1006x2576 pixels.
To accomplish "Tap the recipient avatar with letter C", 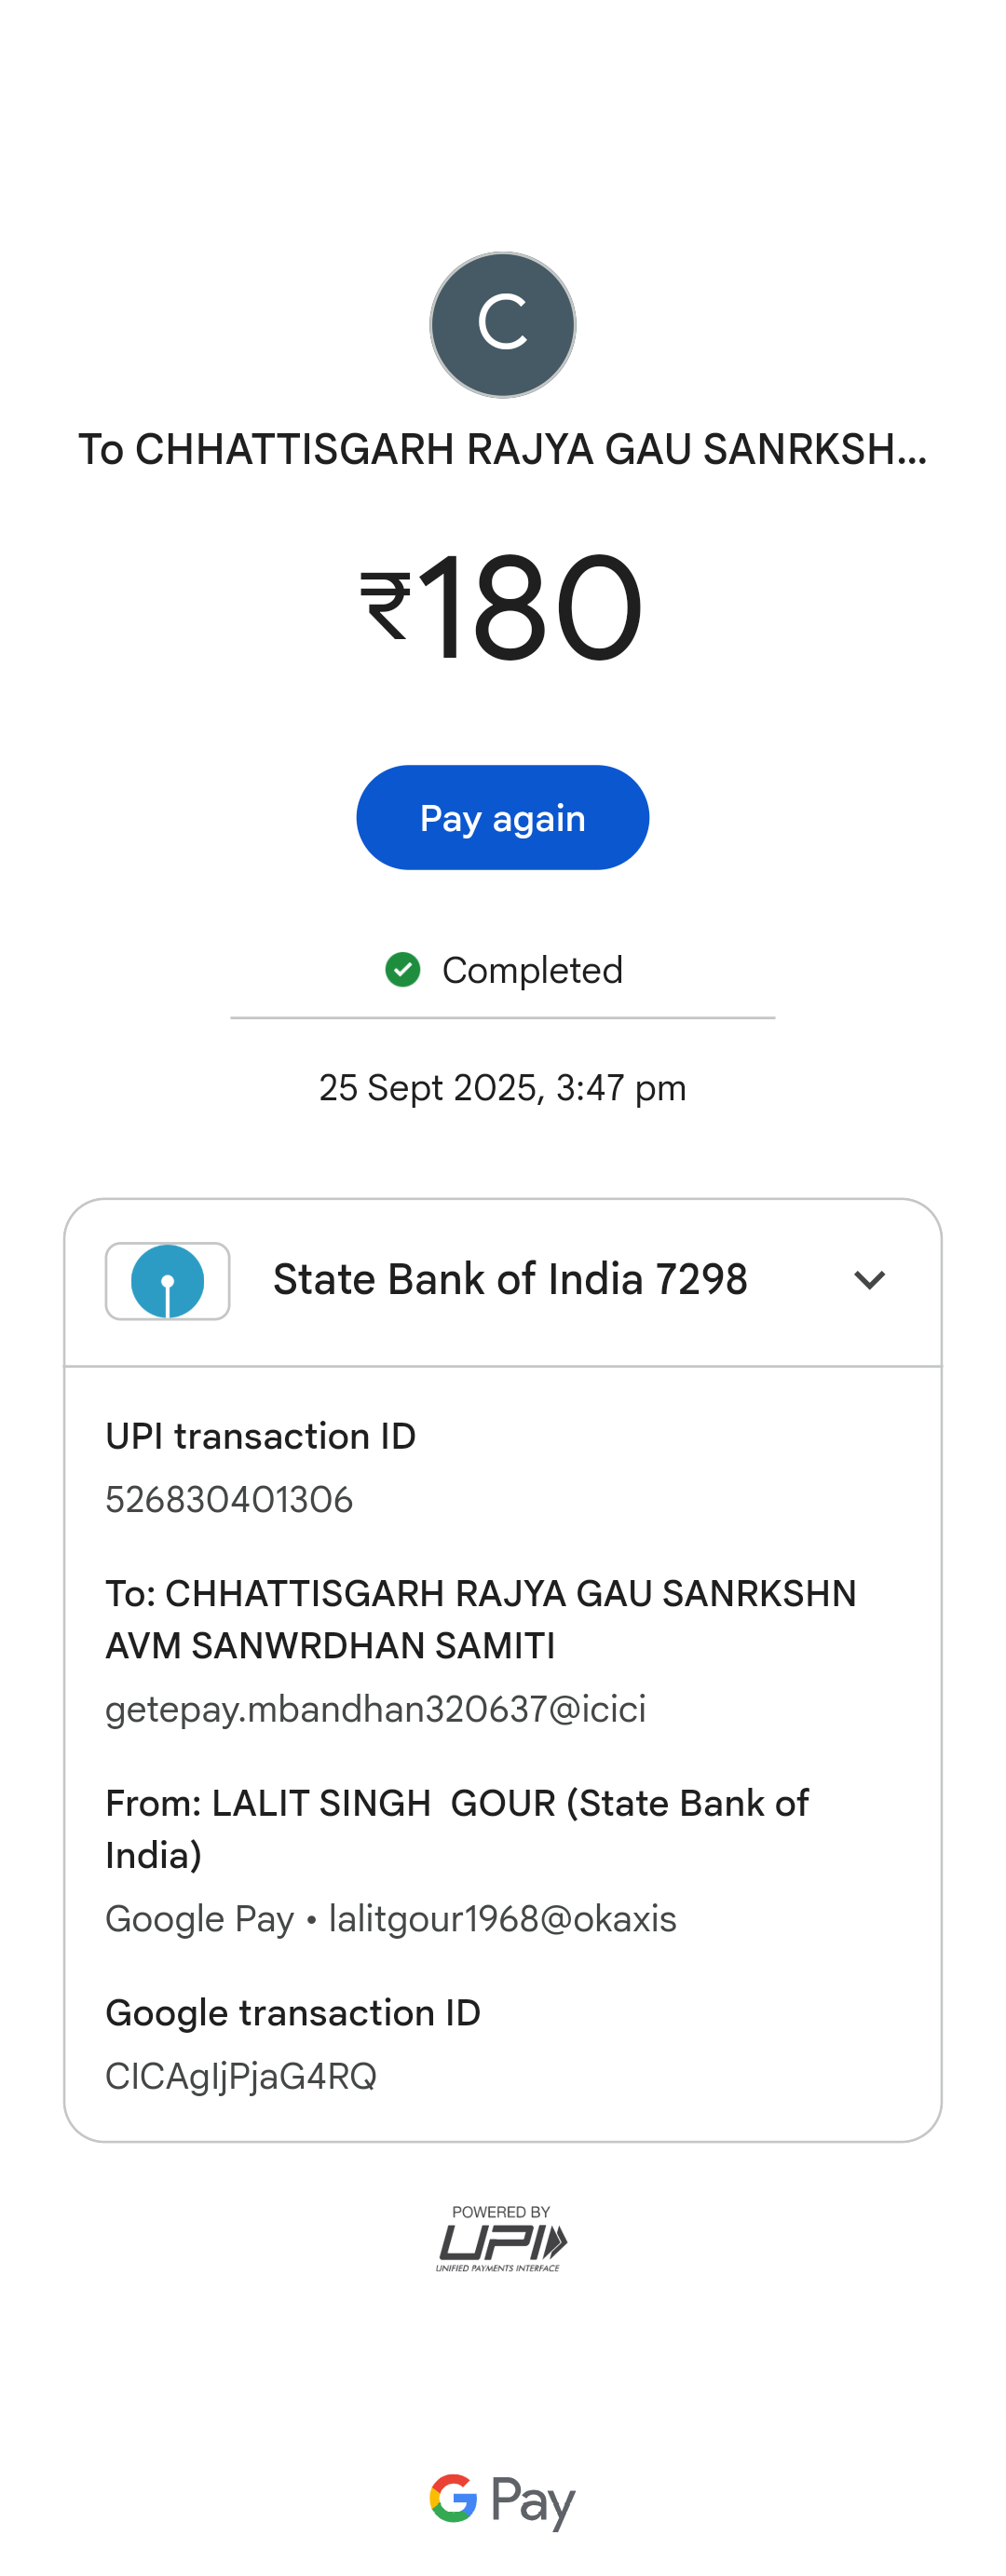I will coord(502,325).
